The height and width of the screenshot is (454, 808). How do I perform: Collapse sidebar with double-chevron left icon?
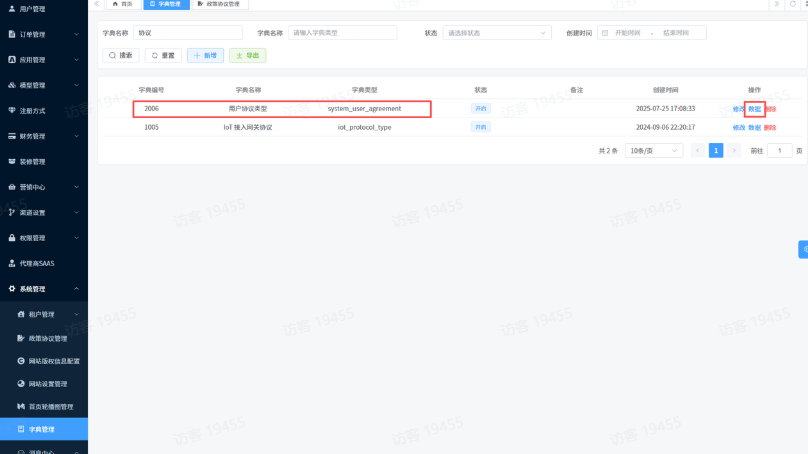97,4
